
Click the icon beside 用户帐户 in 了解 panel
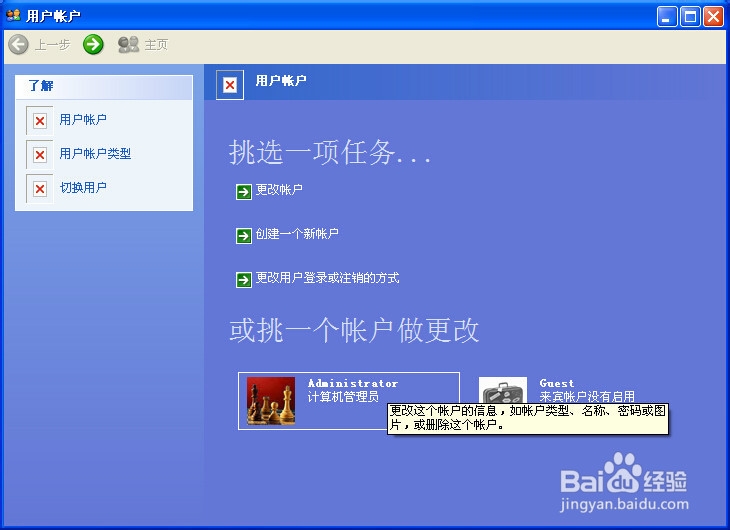coord(40,121)
